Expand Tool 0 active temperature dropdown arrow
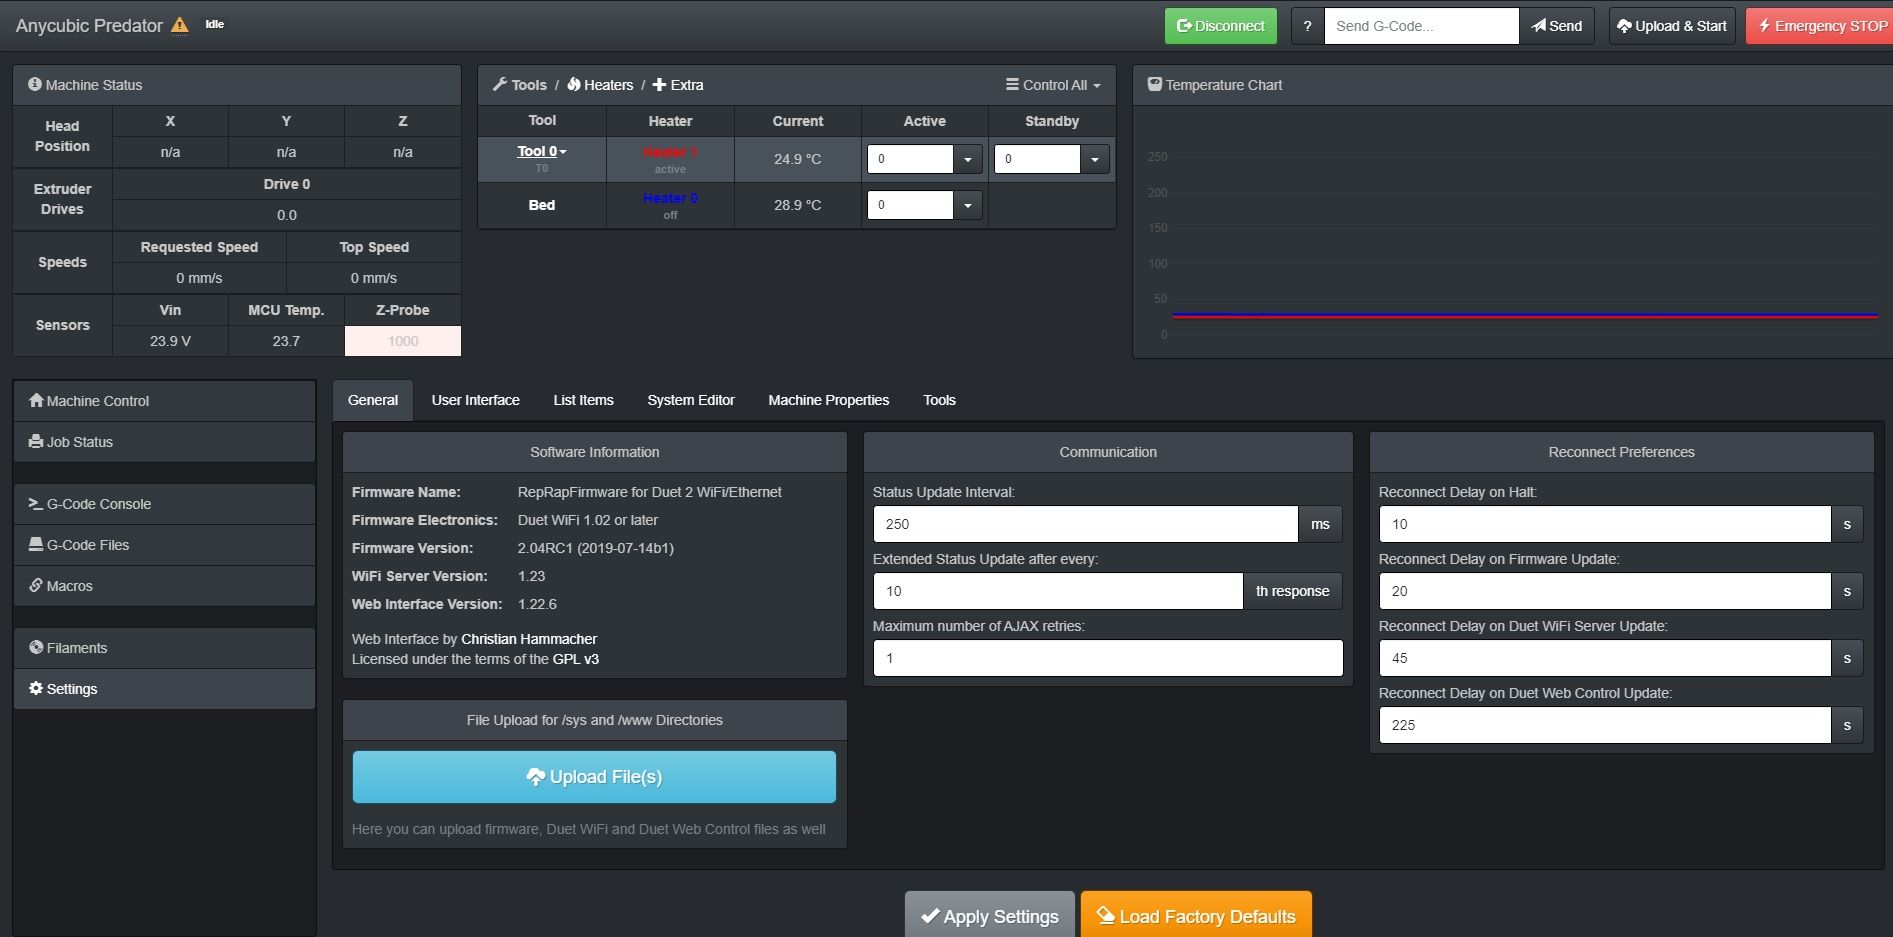 point(968,159)
